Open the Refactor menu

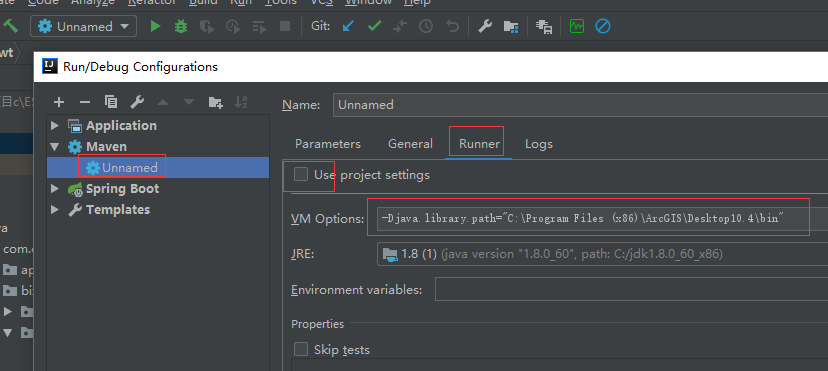click(152, 2)
